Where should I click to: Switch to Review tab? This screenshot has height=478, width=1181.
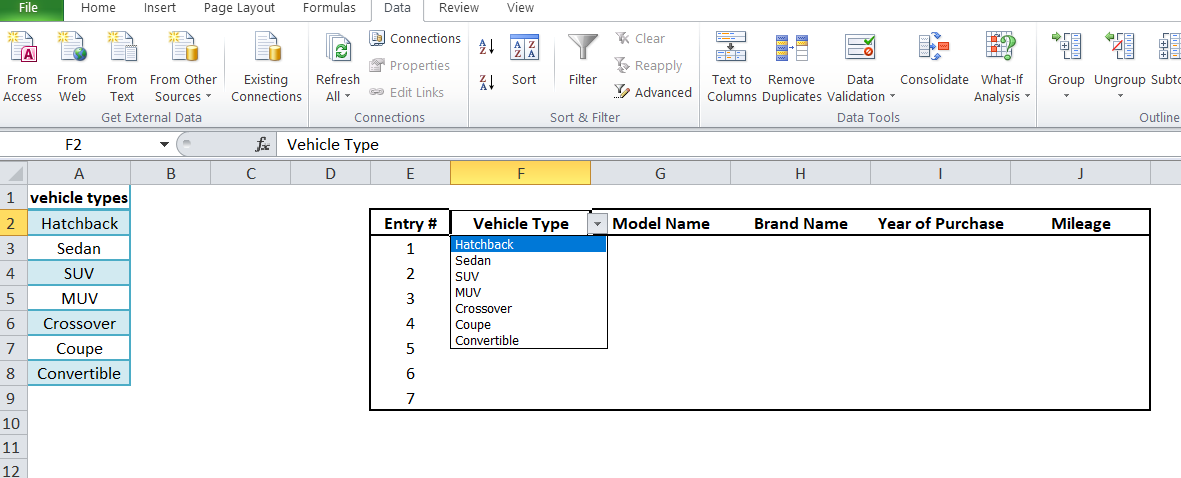click(x=459, y=8)
